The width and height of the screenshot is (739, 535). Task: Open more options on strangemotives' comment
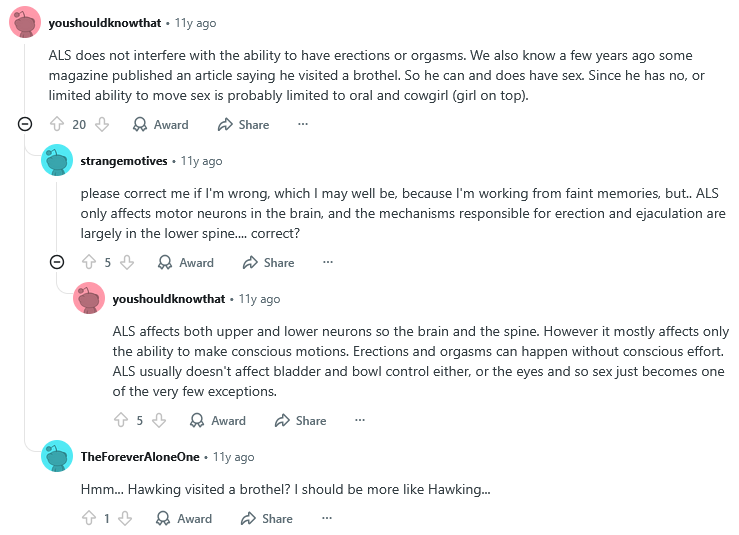(x=327, y=263)
